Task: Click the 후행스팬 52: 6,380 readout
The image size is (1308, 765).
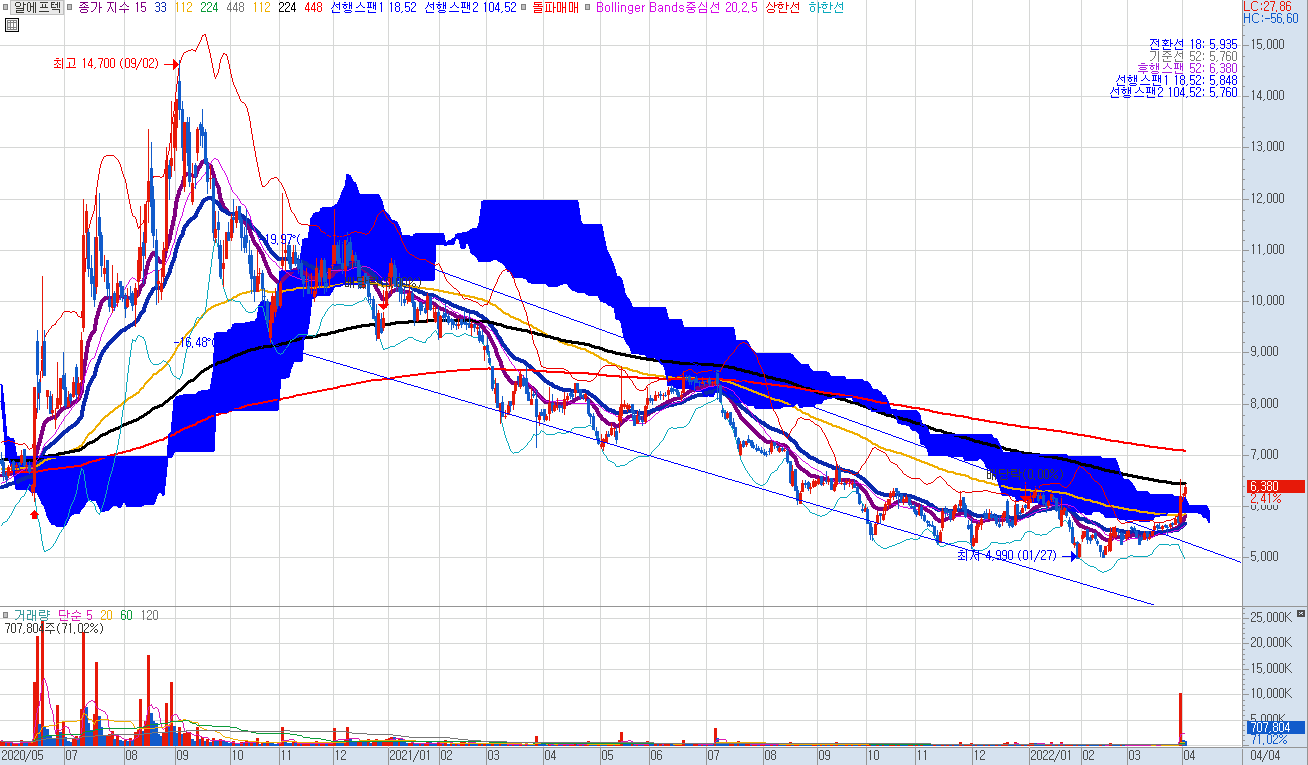Action: tap(1186, 68)
